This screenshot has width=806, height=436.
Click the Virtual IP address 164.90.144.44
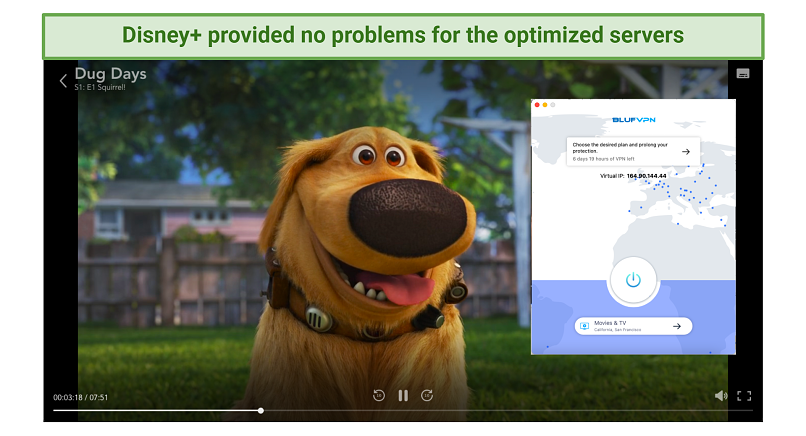coord(646,176)
